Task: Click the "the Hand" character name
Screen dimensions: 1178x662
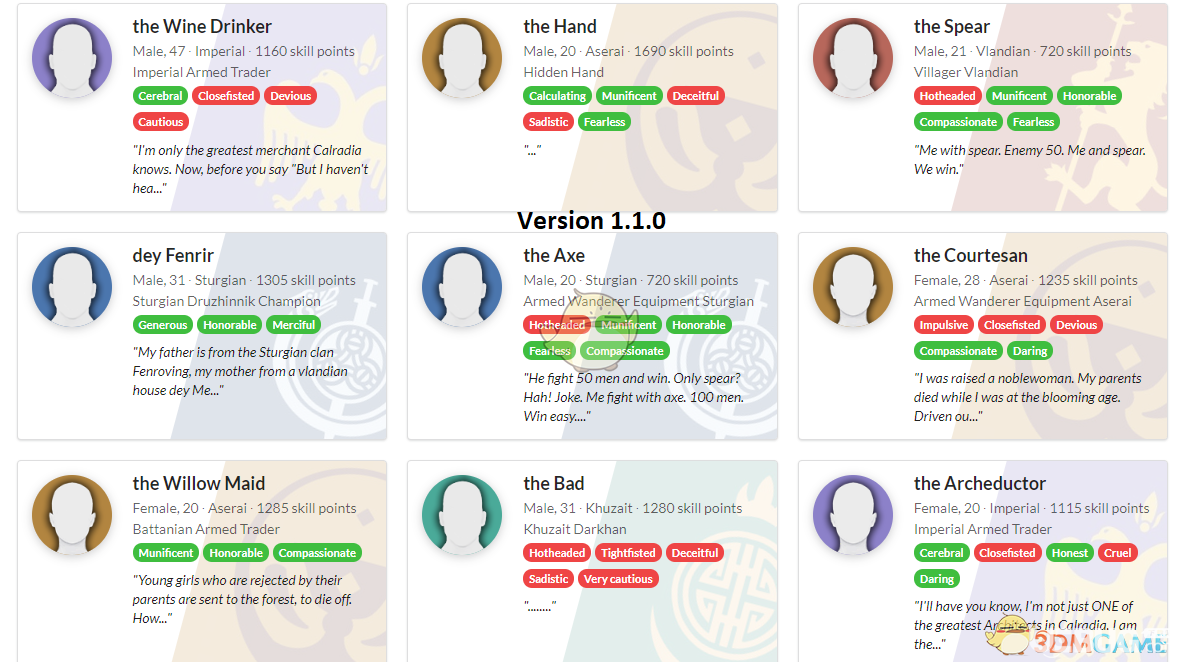Action: click(560, 27)
